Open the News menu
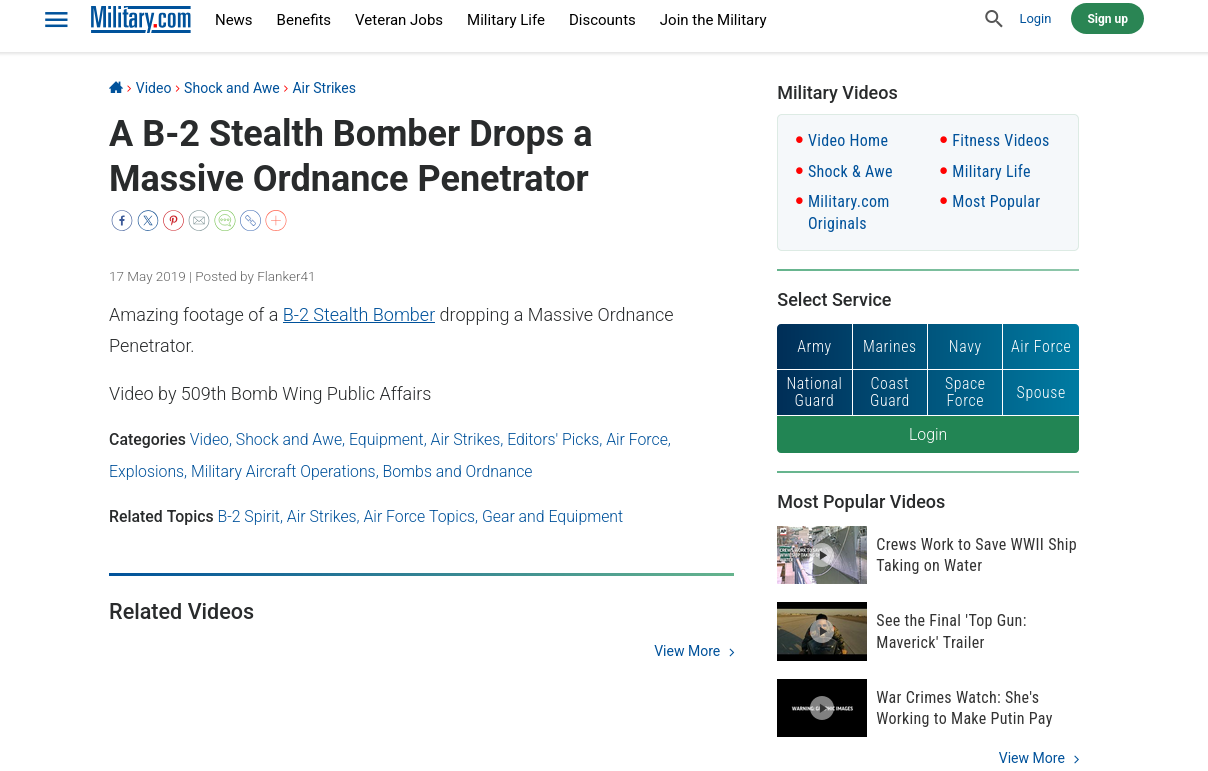Viewport: 1208px width, 771px height. (x=234, y=20)
